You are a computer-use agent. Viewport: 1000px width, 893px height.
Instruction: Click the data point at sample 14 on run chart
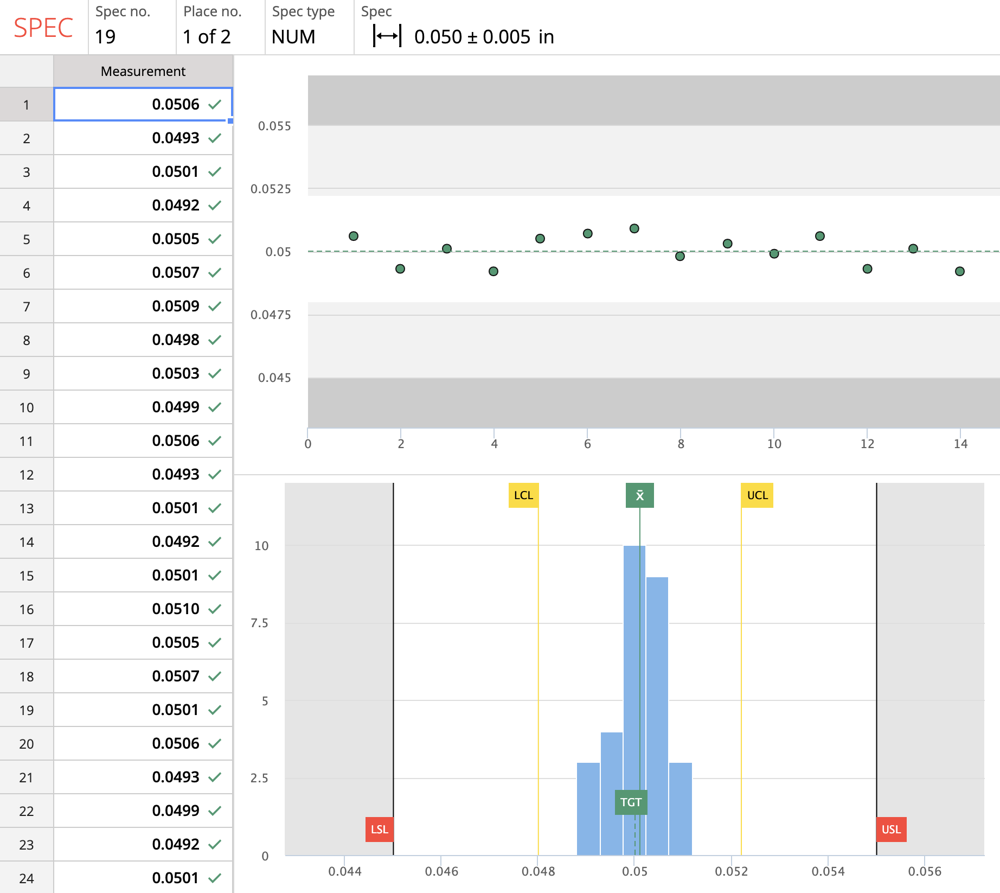click(960, 271)
